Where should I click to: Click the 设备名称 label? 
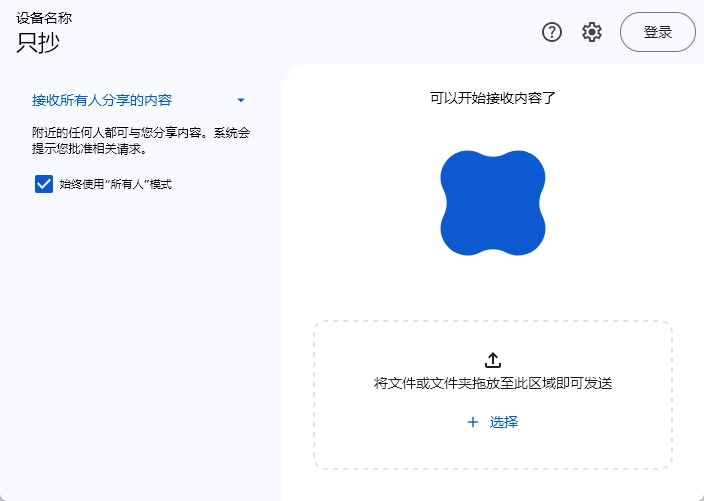click(44, 18)
